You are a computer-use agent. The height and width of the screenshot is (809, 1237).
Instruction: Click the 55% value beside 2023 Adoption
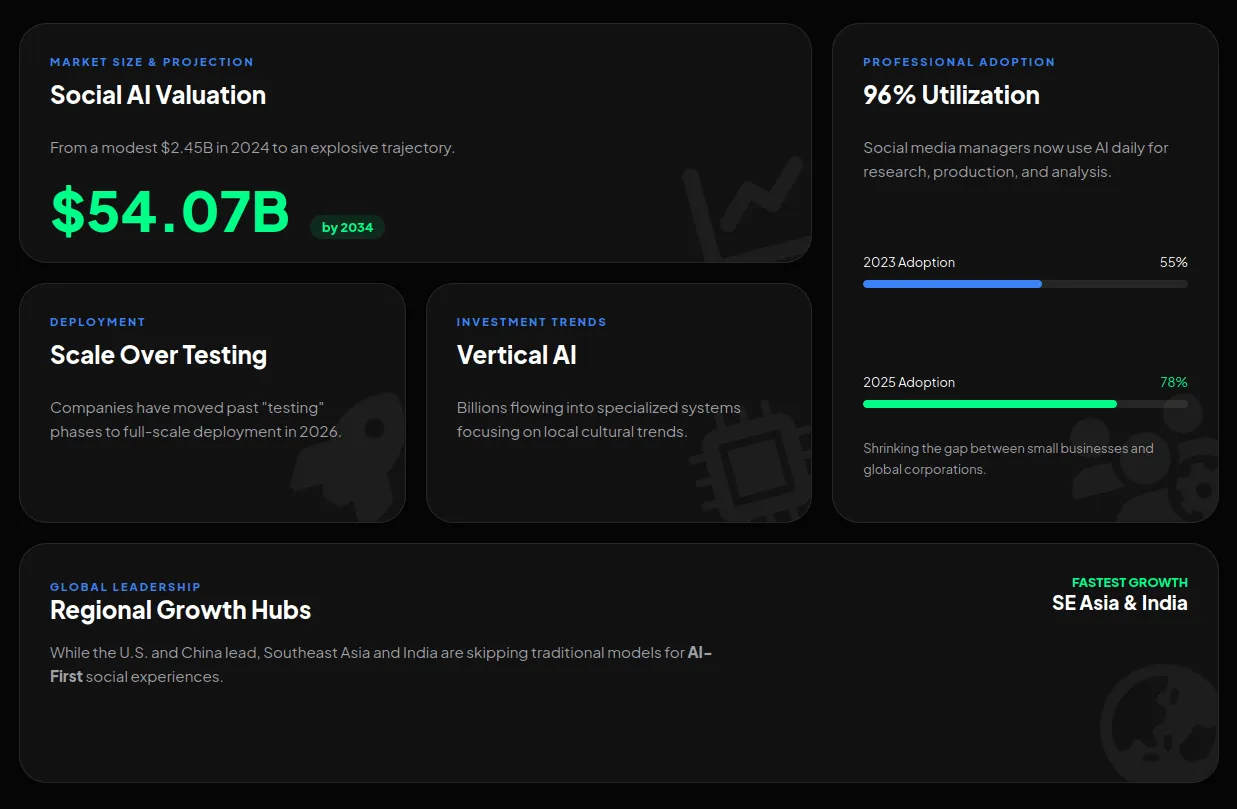pyautogui.click(x=1173, y=262)
